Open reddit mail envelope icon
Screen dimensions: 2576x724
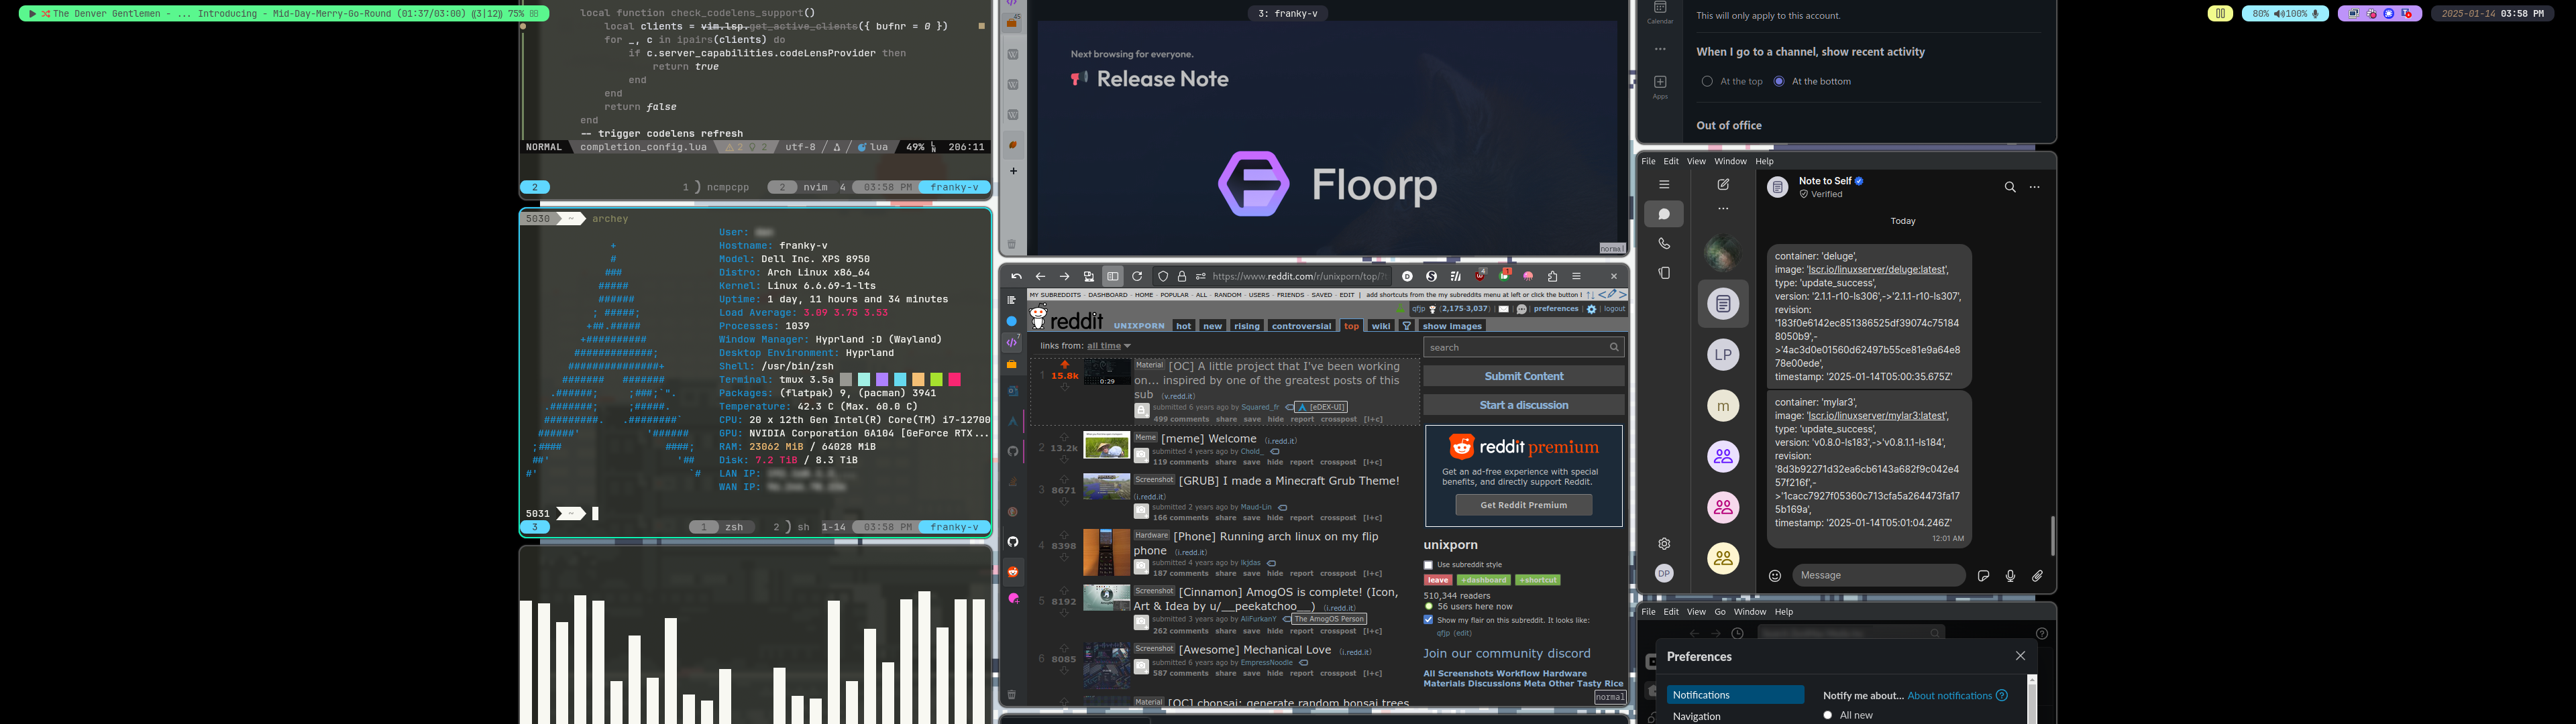(1503, 309)
